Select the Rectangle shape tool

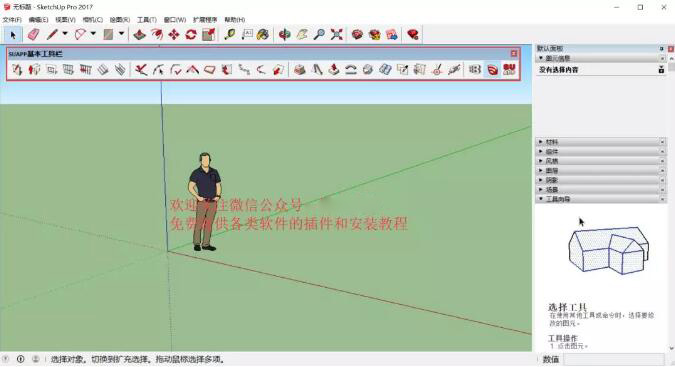point(108,34)
